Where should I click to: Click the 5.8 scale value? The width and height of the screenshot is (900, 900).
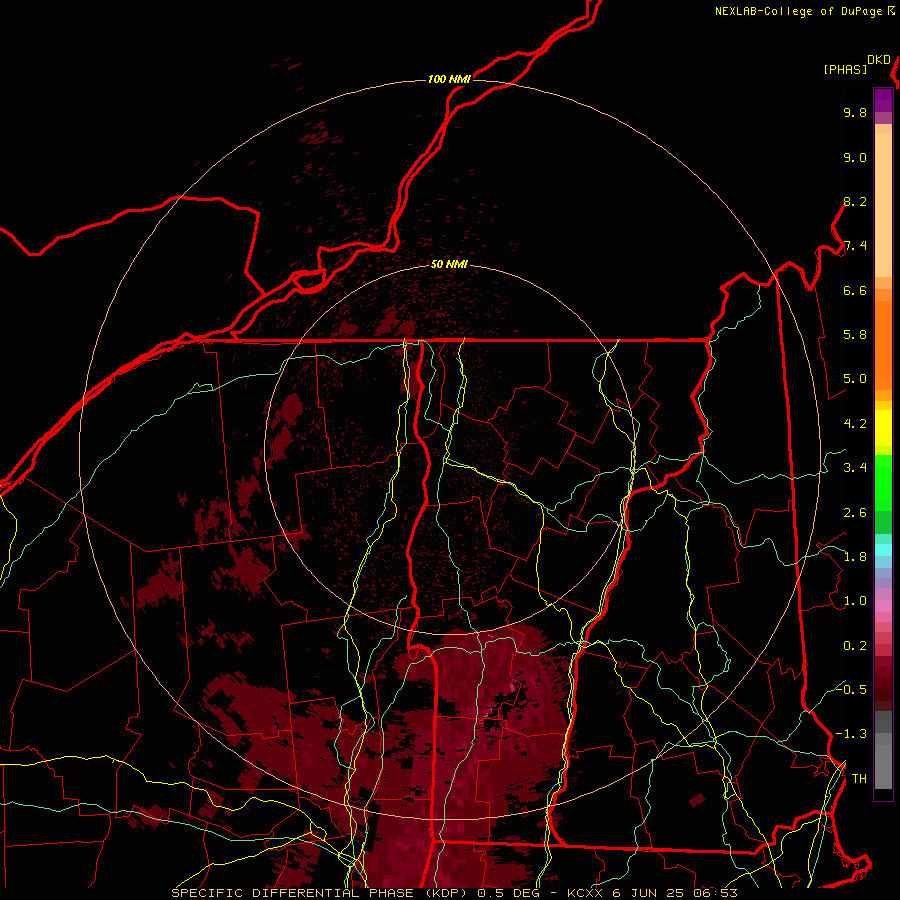tap(855, 335)
